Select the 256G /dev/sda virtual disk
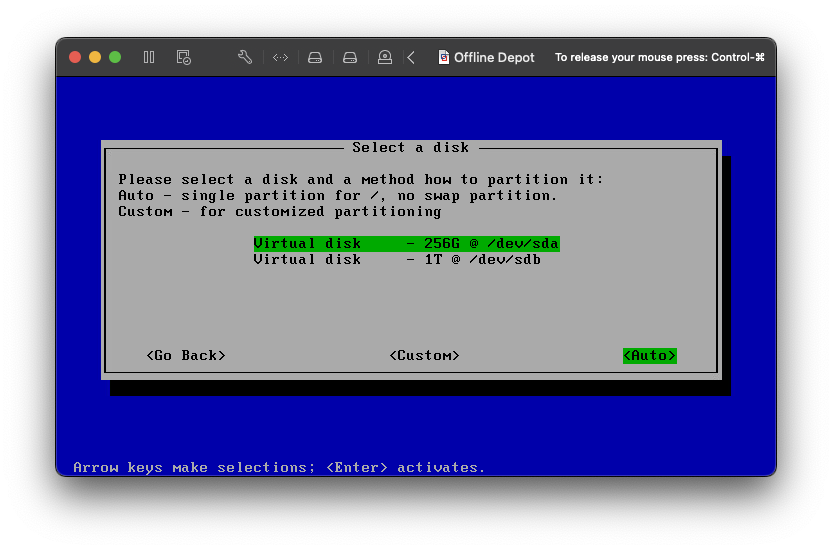Viewport: 832px width, 550px height. coord(406,243)
